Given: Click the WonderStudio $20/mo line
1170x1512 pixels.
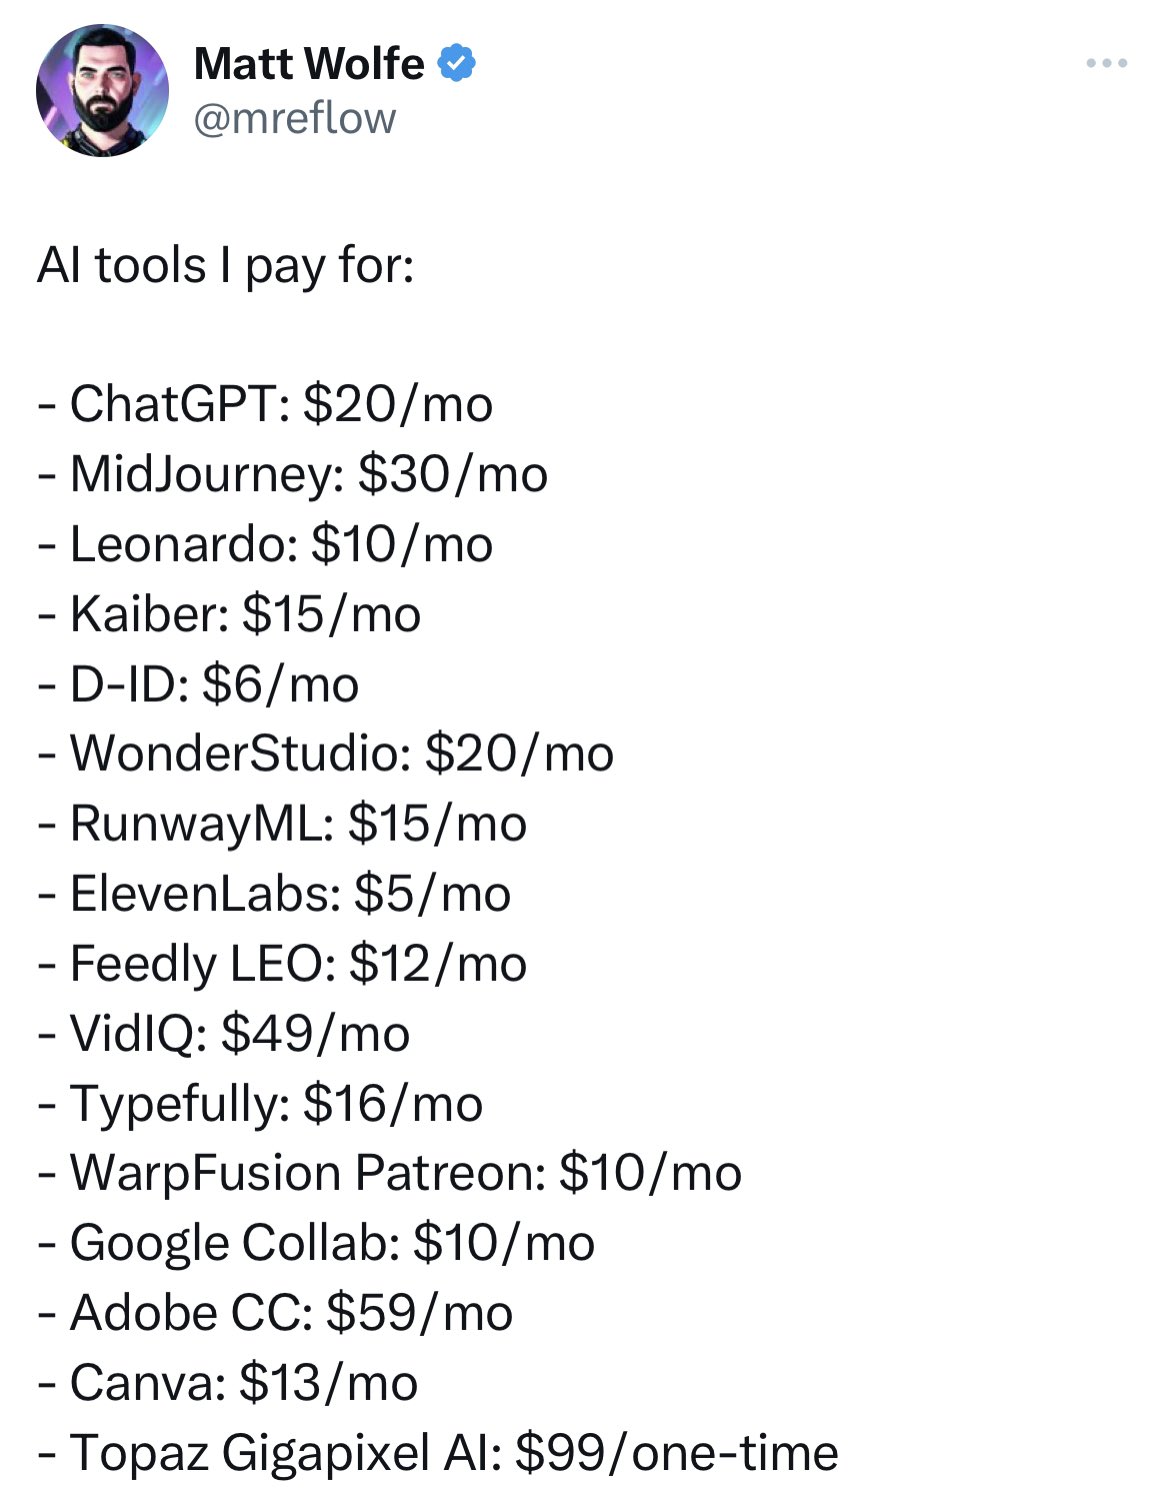Looking at the screenshot, I should (326, 754).
